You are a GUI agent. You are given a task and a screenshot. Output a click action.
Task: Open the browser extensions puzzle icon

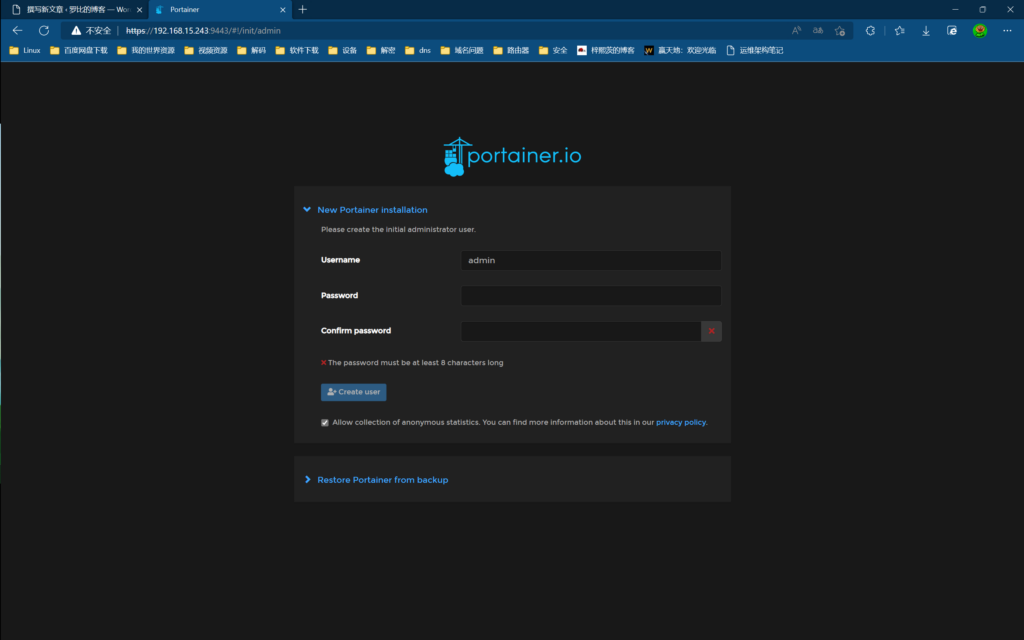(870, 31)
